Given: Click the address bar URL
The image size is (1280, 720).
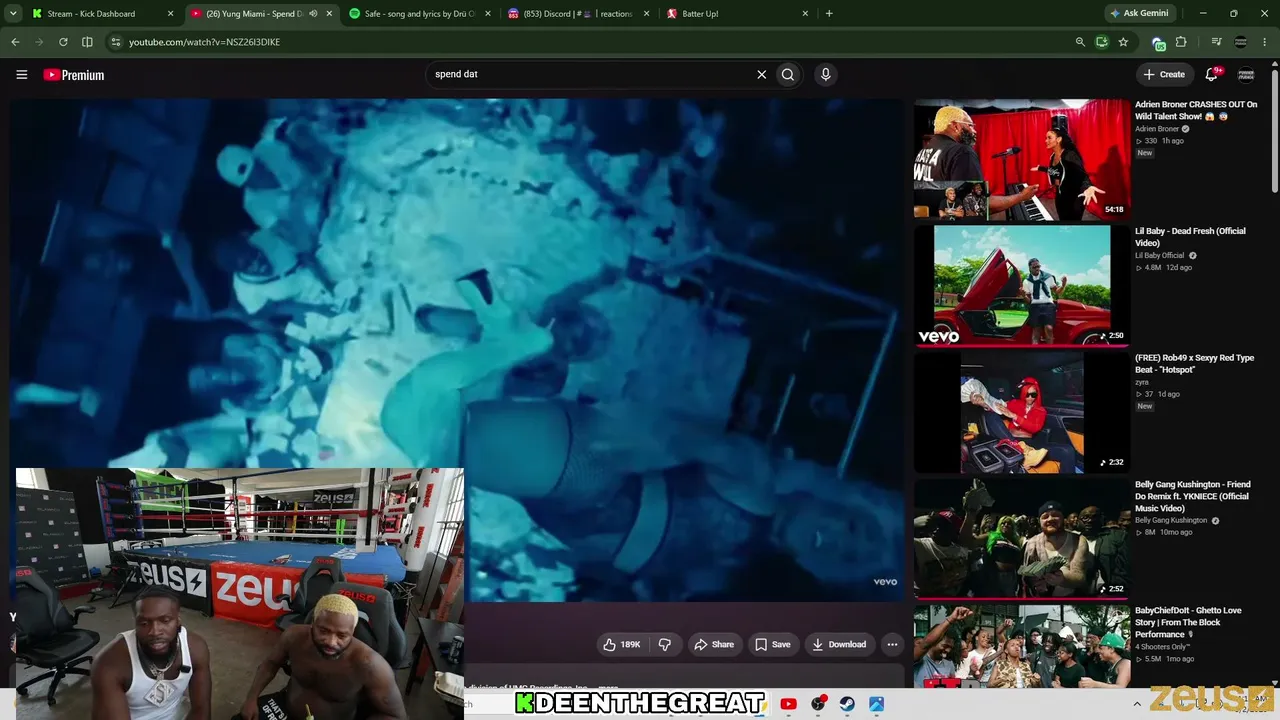Looking at the screenshot, I should click(204, 42).
